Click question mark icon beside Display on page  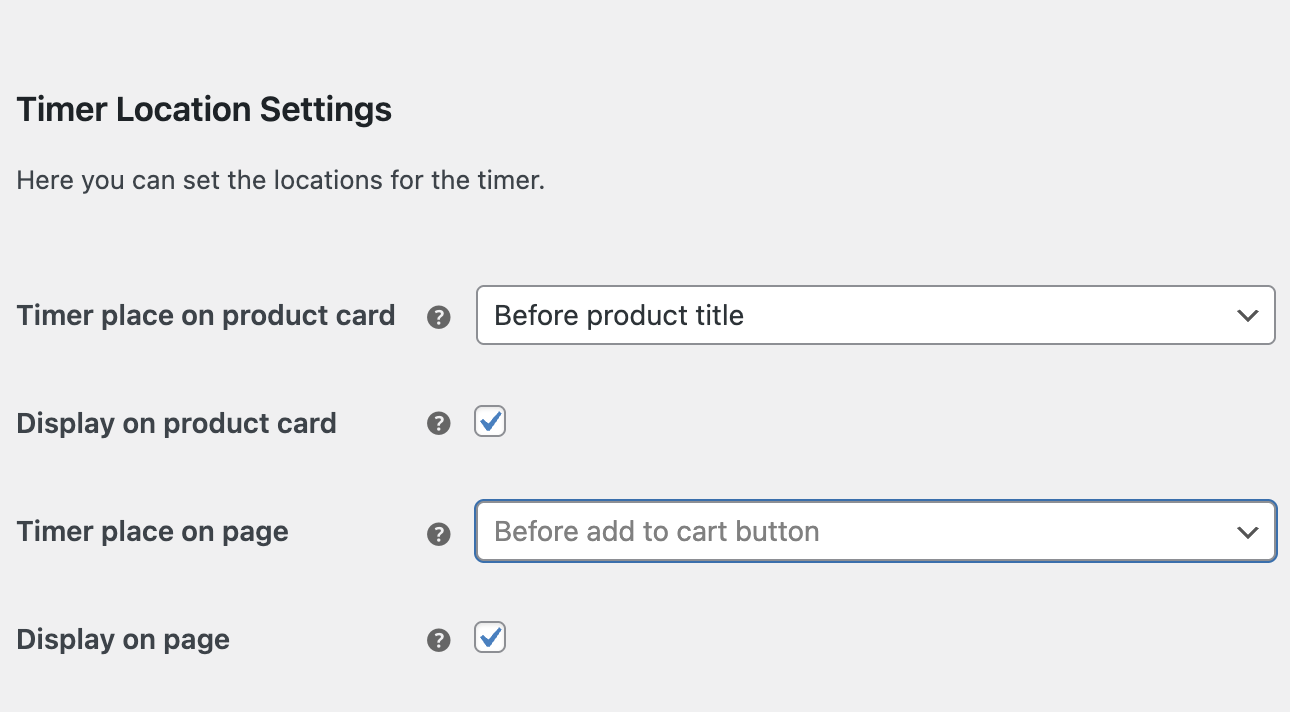click(438, 640)
